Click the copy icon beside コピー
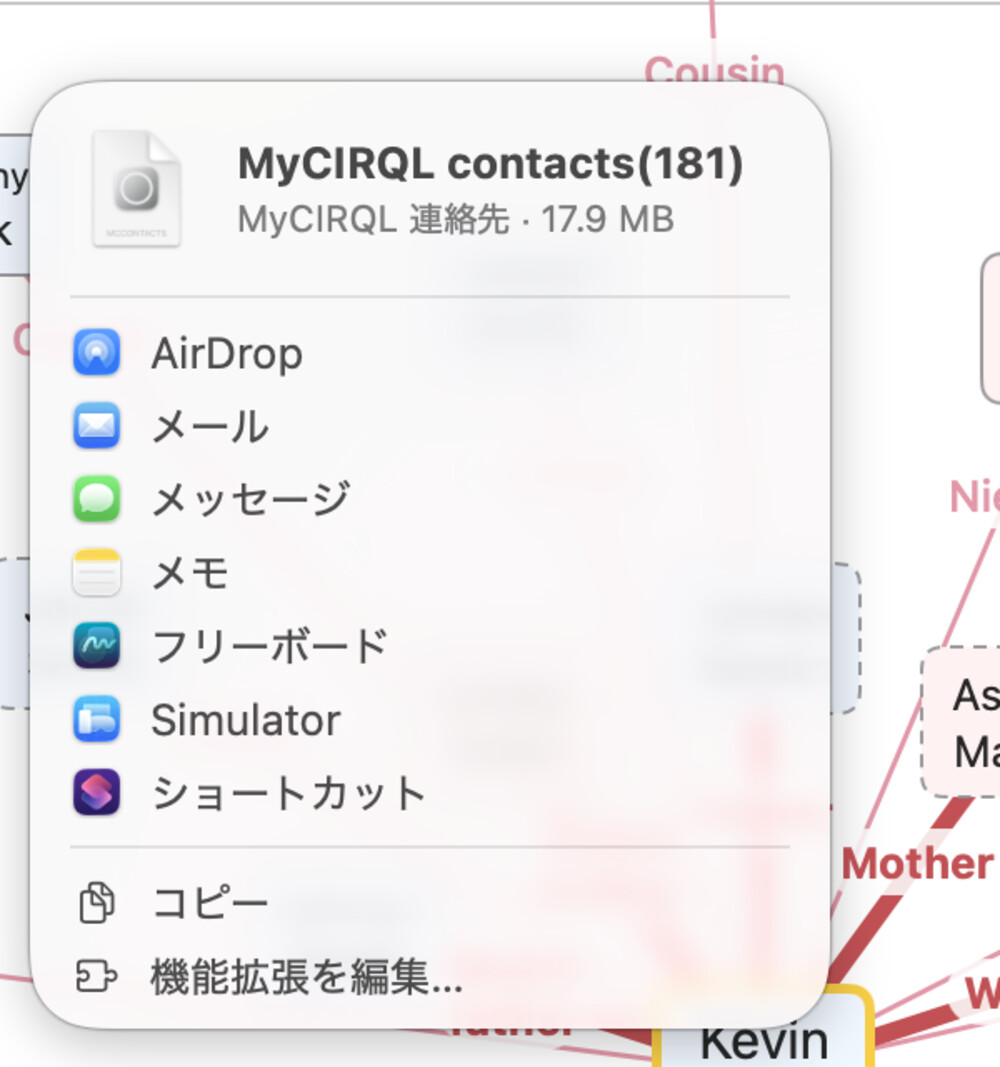 tap(97, 903)
